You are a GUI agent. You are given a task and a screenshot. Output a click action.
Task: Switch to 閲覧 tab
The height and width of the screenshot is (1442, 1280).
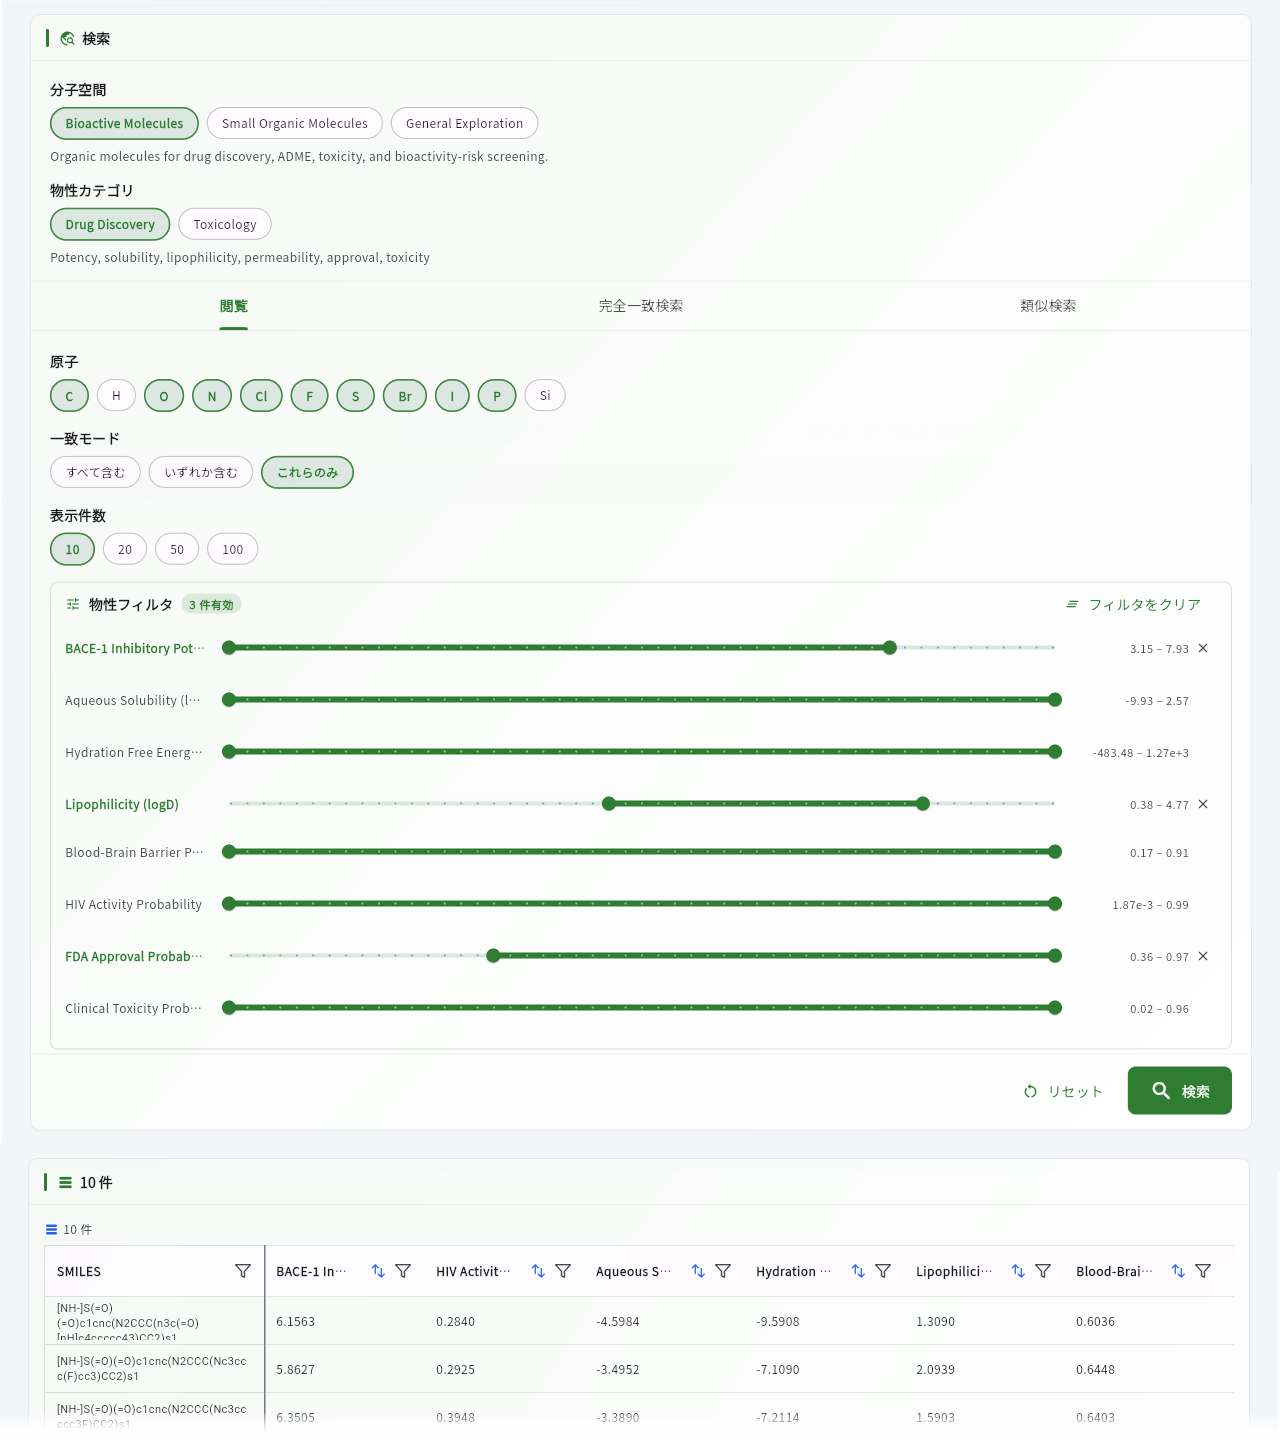(234, 306)
